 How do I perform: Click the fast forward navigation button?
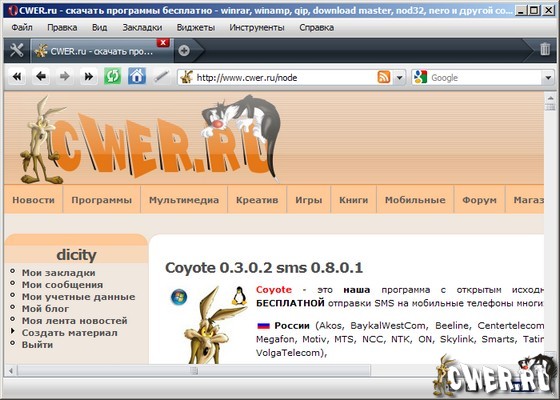89,76
